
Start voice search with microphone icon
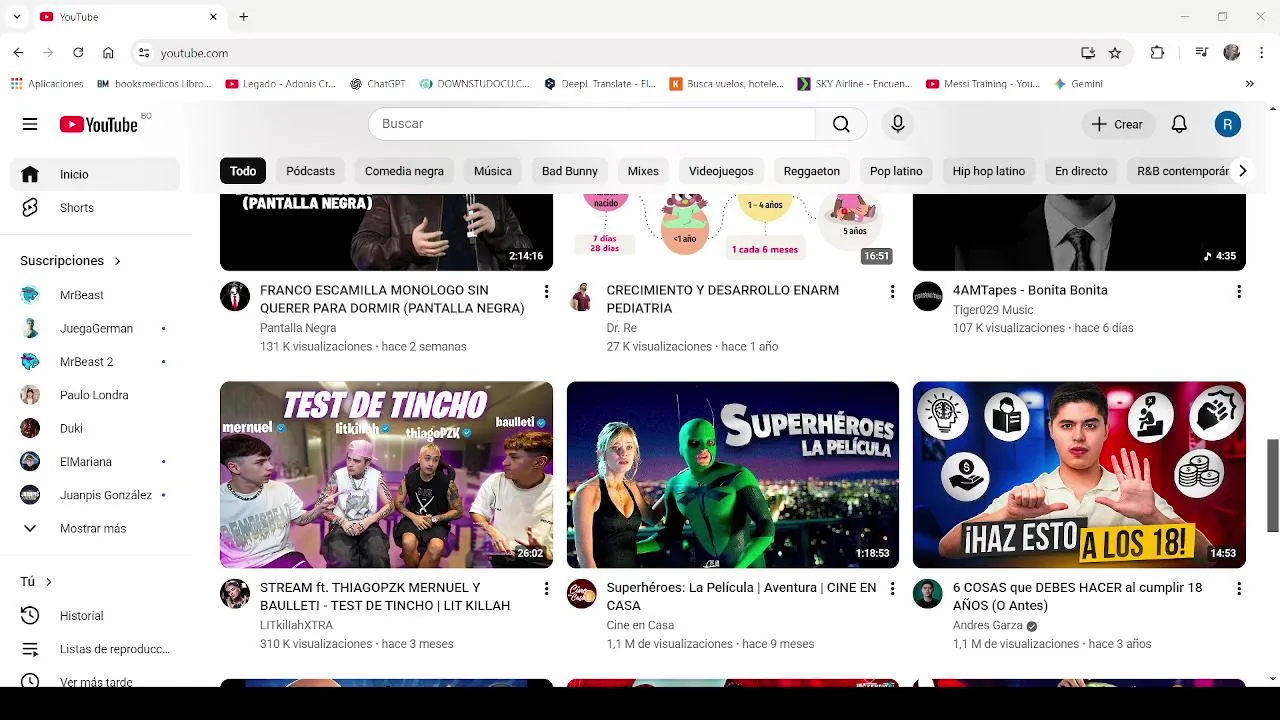[898, 124]
